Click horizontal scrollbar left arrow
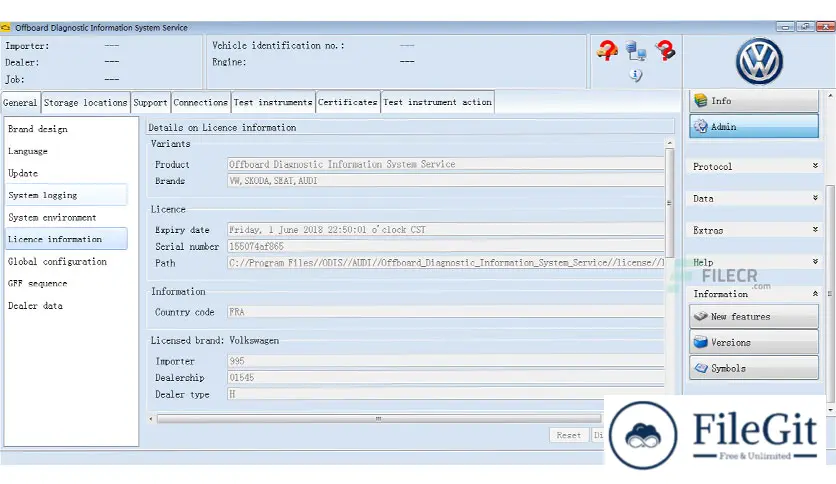The width and height of the screenshot is (836, 484). tap(151, 419)
